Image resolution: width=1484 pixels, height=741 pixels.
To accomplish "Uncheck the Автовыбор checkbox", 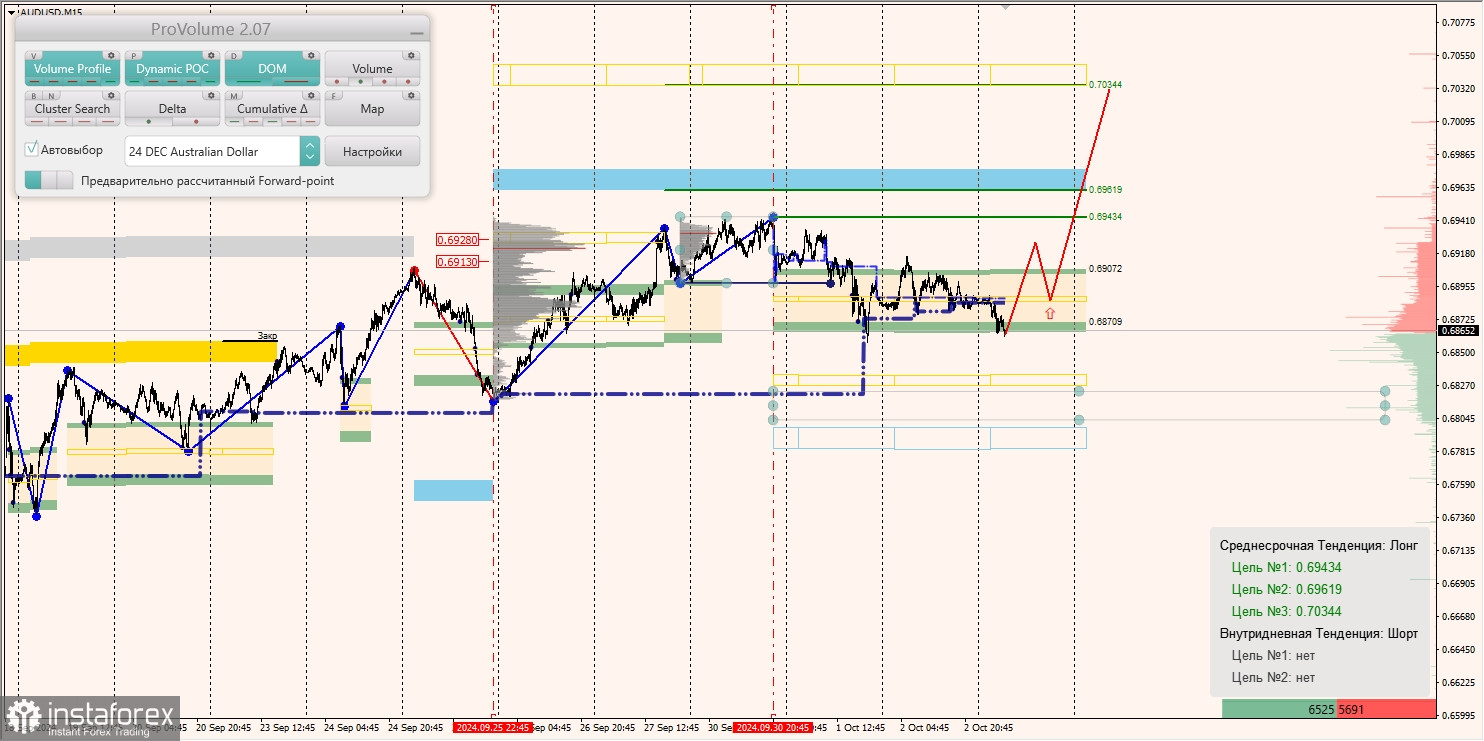I will coord(32,149).
